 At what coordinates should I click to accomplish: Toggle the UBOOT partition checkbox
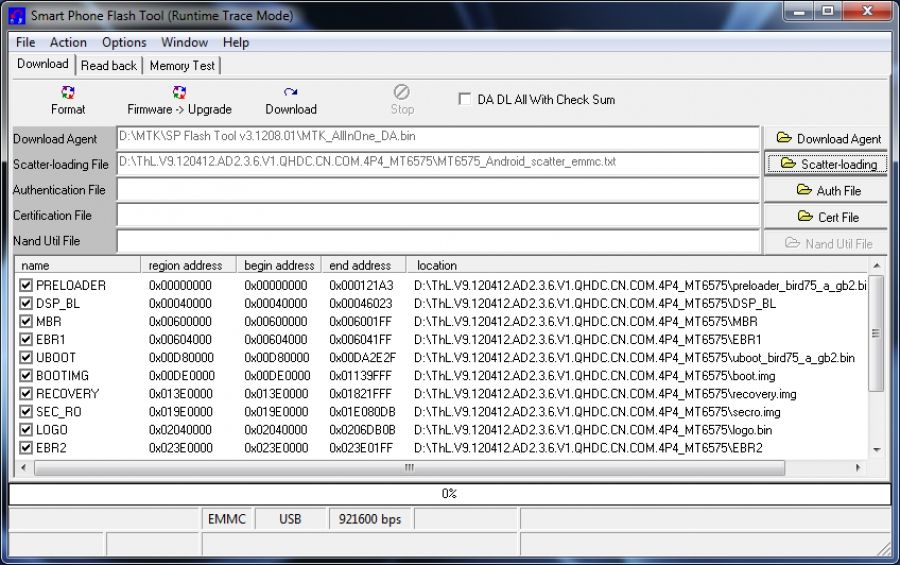tap(26, 358)
